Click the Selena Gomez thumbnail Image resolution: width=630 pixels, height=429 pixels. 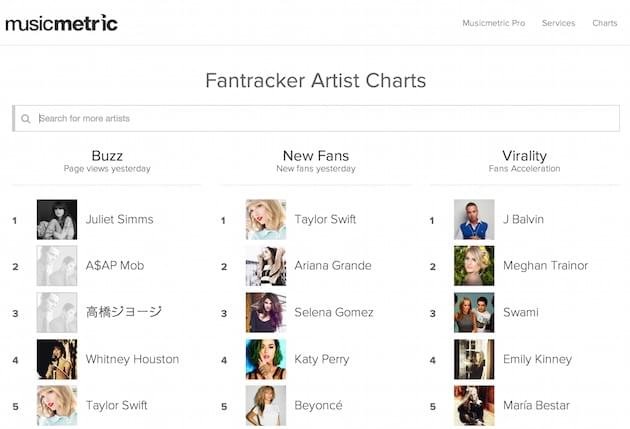[x=266, y=312]
